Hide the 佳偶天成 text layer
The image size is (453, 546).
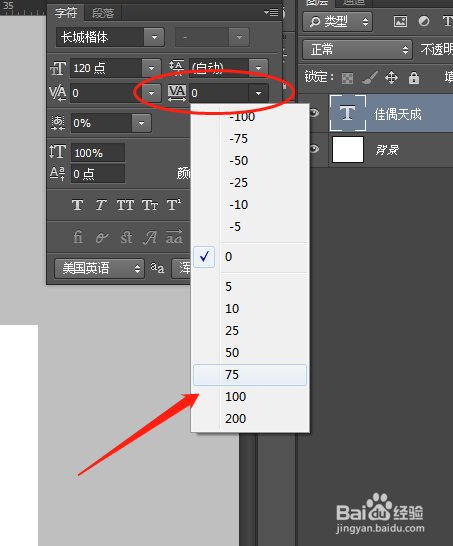tap(314, 113)
